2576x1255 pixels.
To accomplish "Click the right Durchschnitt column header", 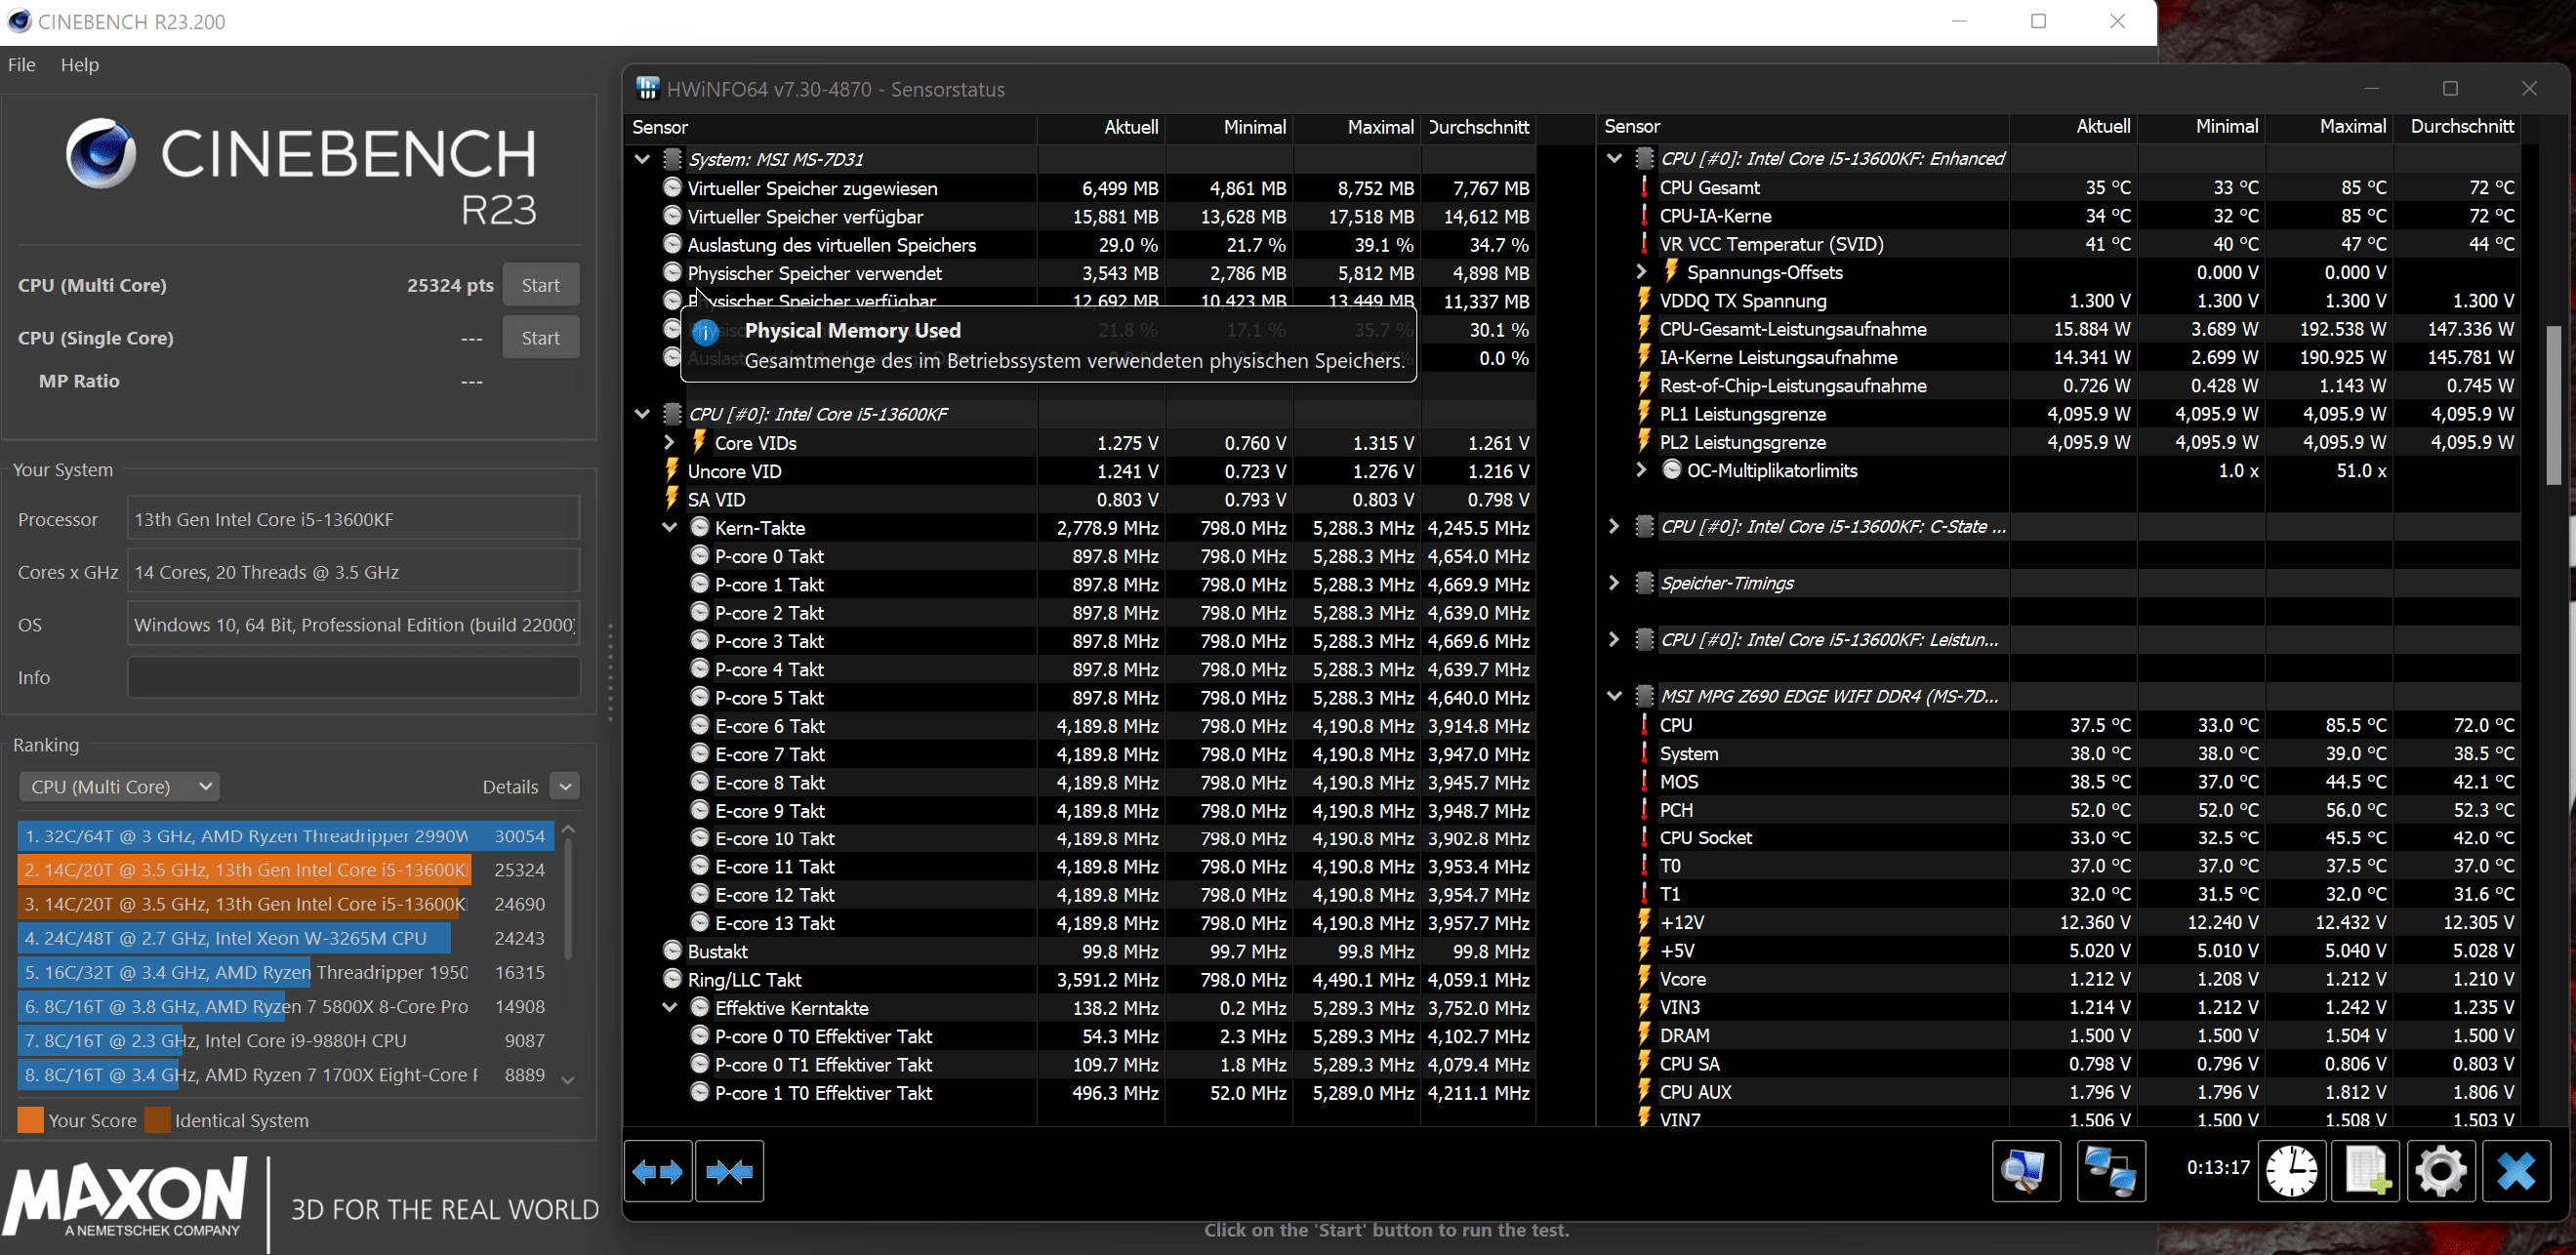I will pos(2457,126).
